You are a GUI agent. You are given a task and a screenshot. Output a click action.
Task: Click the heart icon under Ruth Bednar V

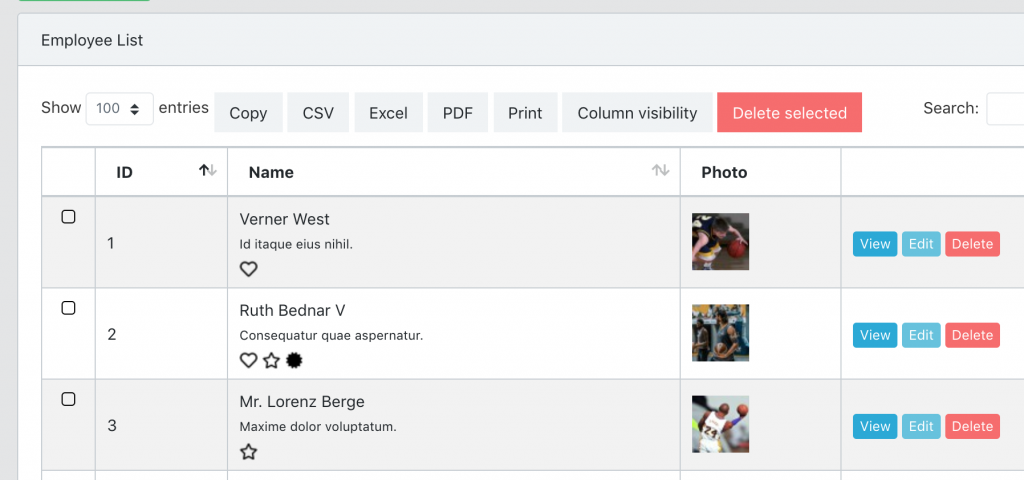pyautogui.click(x=249, y=361)
